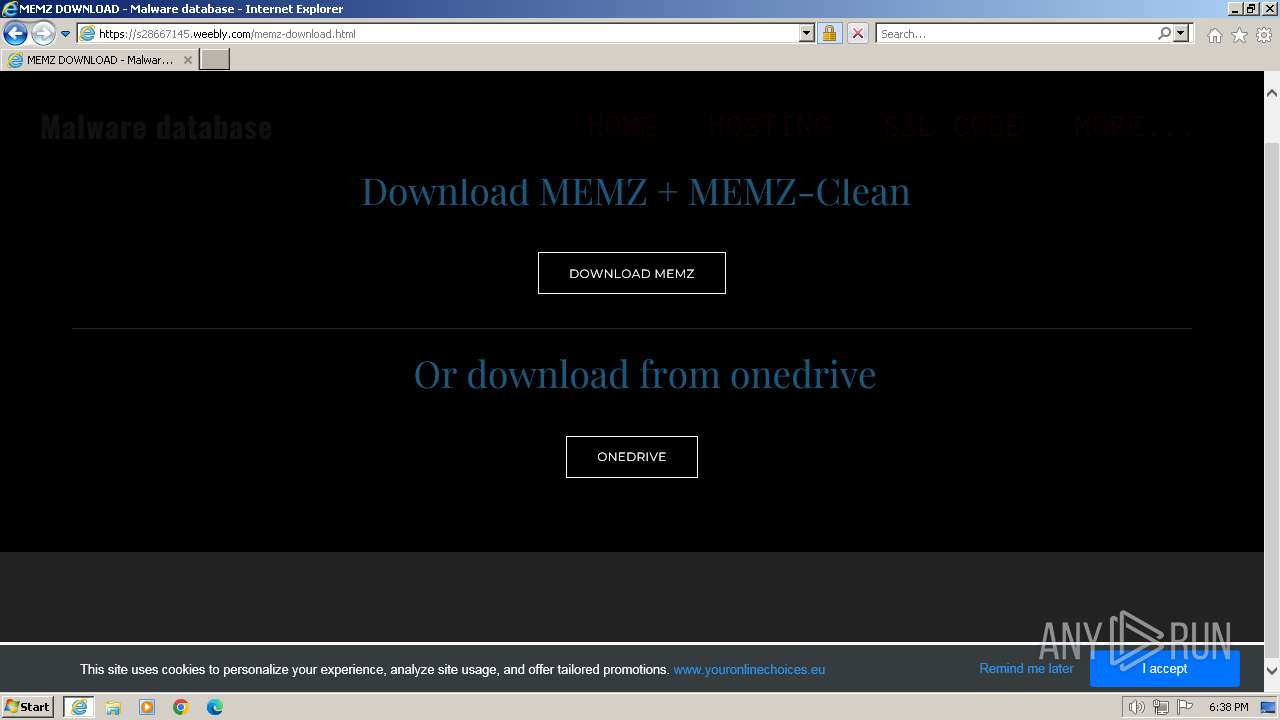1280x720 pixels.
Task: Open the www.youronlinechoices.eu link
Action: pos(749,670)
